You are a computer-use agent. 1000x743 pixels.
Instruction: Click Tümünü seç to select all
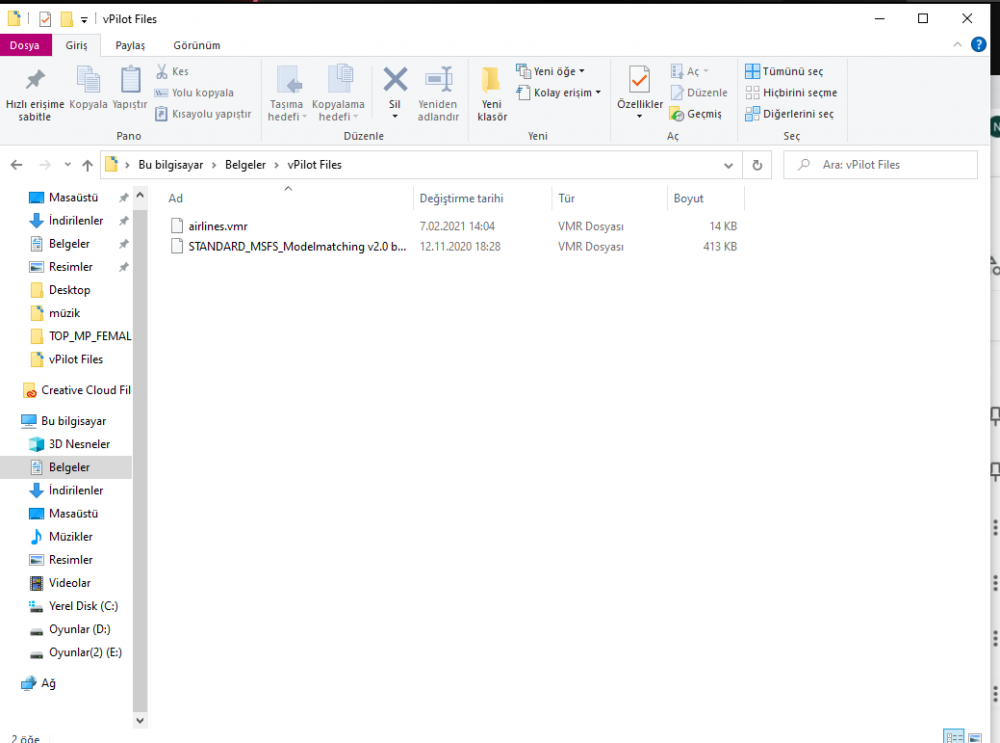[x=785, y=71]
